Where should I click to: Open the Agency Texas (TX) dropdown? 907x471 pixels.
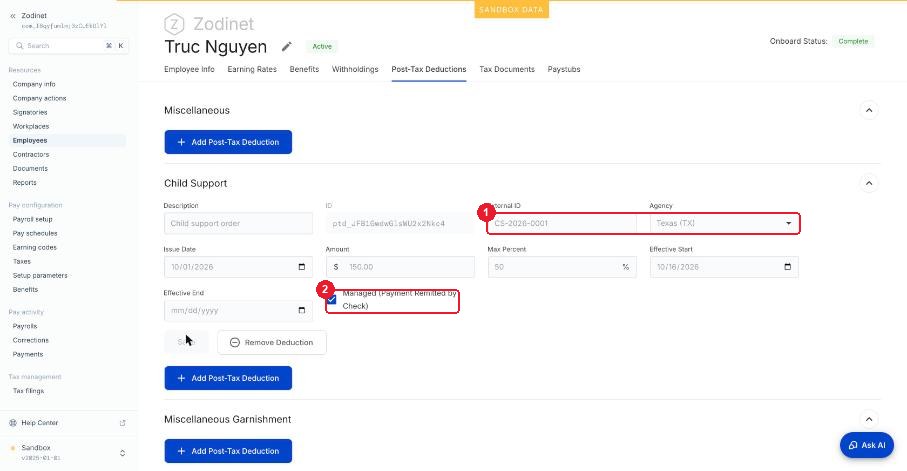tap(724, 223)
